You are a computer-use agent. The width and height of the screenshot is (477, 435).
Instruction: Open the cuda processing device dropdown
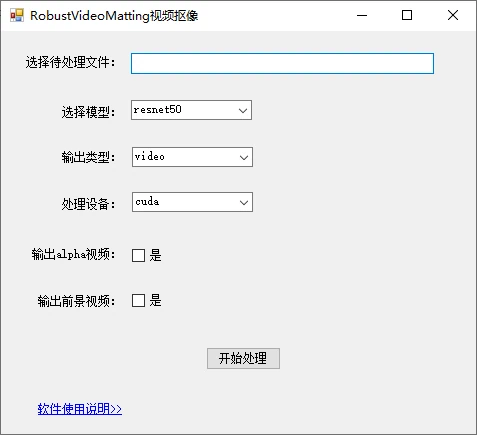[x=192, y=202]
